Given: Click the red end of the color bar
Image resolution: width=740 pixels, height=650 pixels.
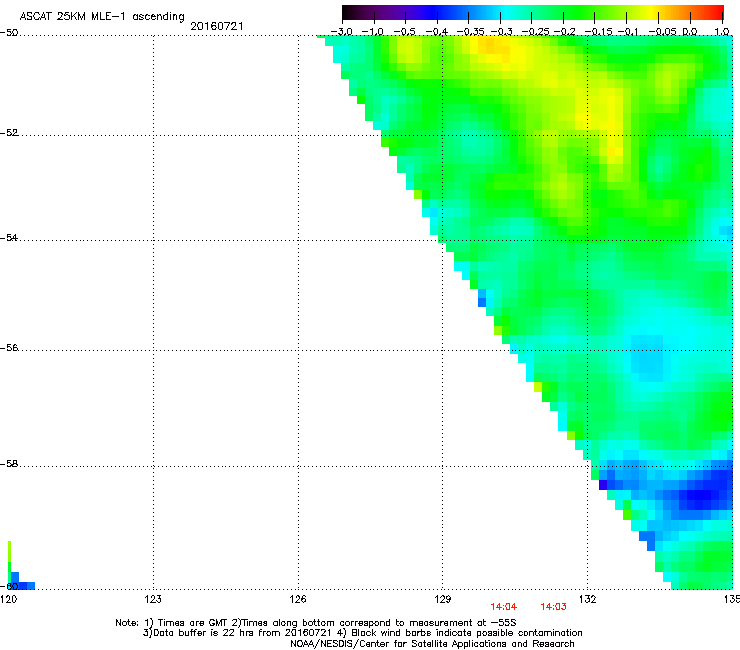Looking at the screenshot, I should pos(716,12).
